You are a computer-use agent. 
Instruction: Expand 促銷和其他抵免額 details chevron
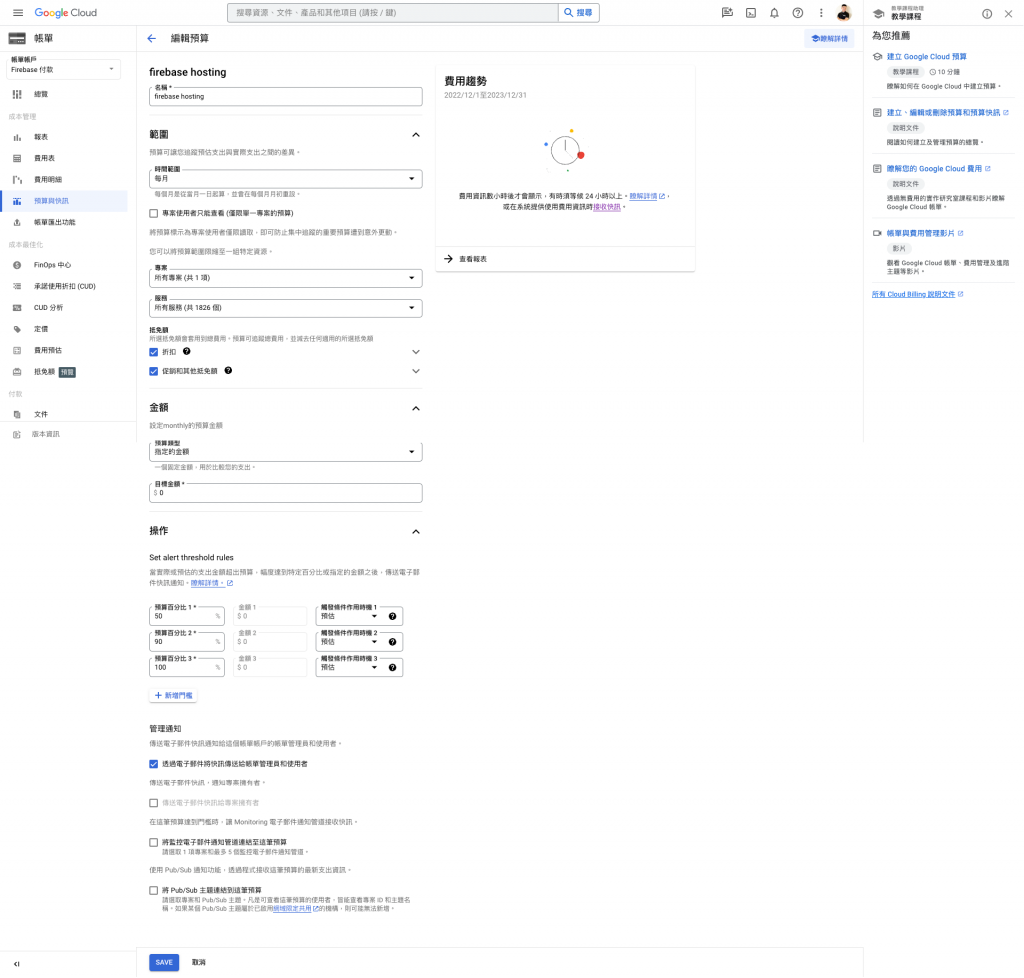click(415, 371)
